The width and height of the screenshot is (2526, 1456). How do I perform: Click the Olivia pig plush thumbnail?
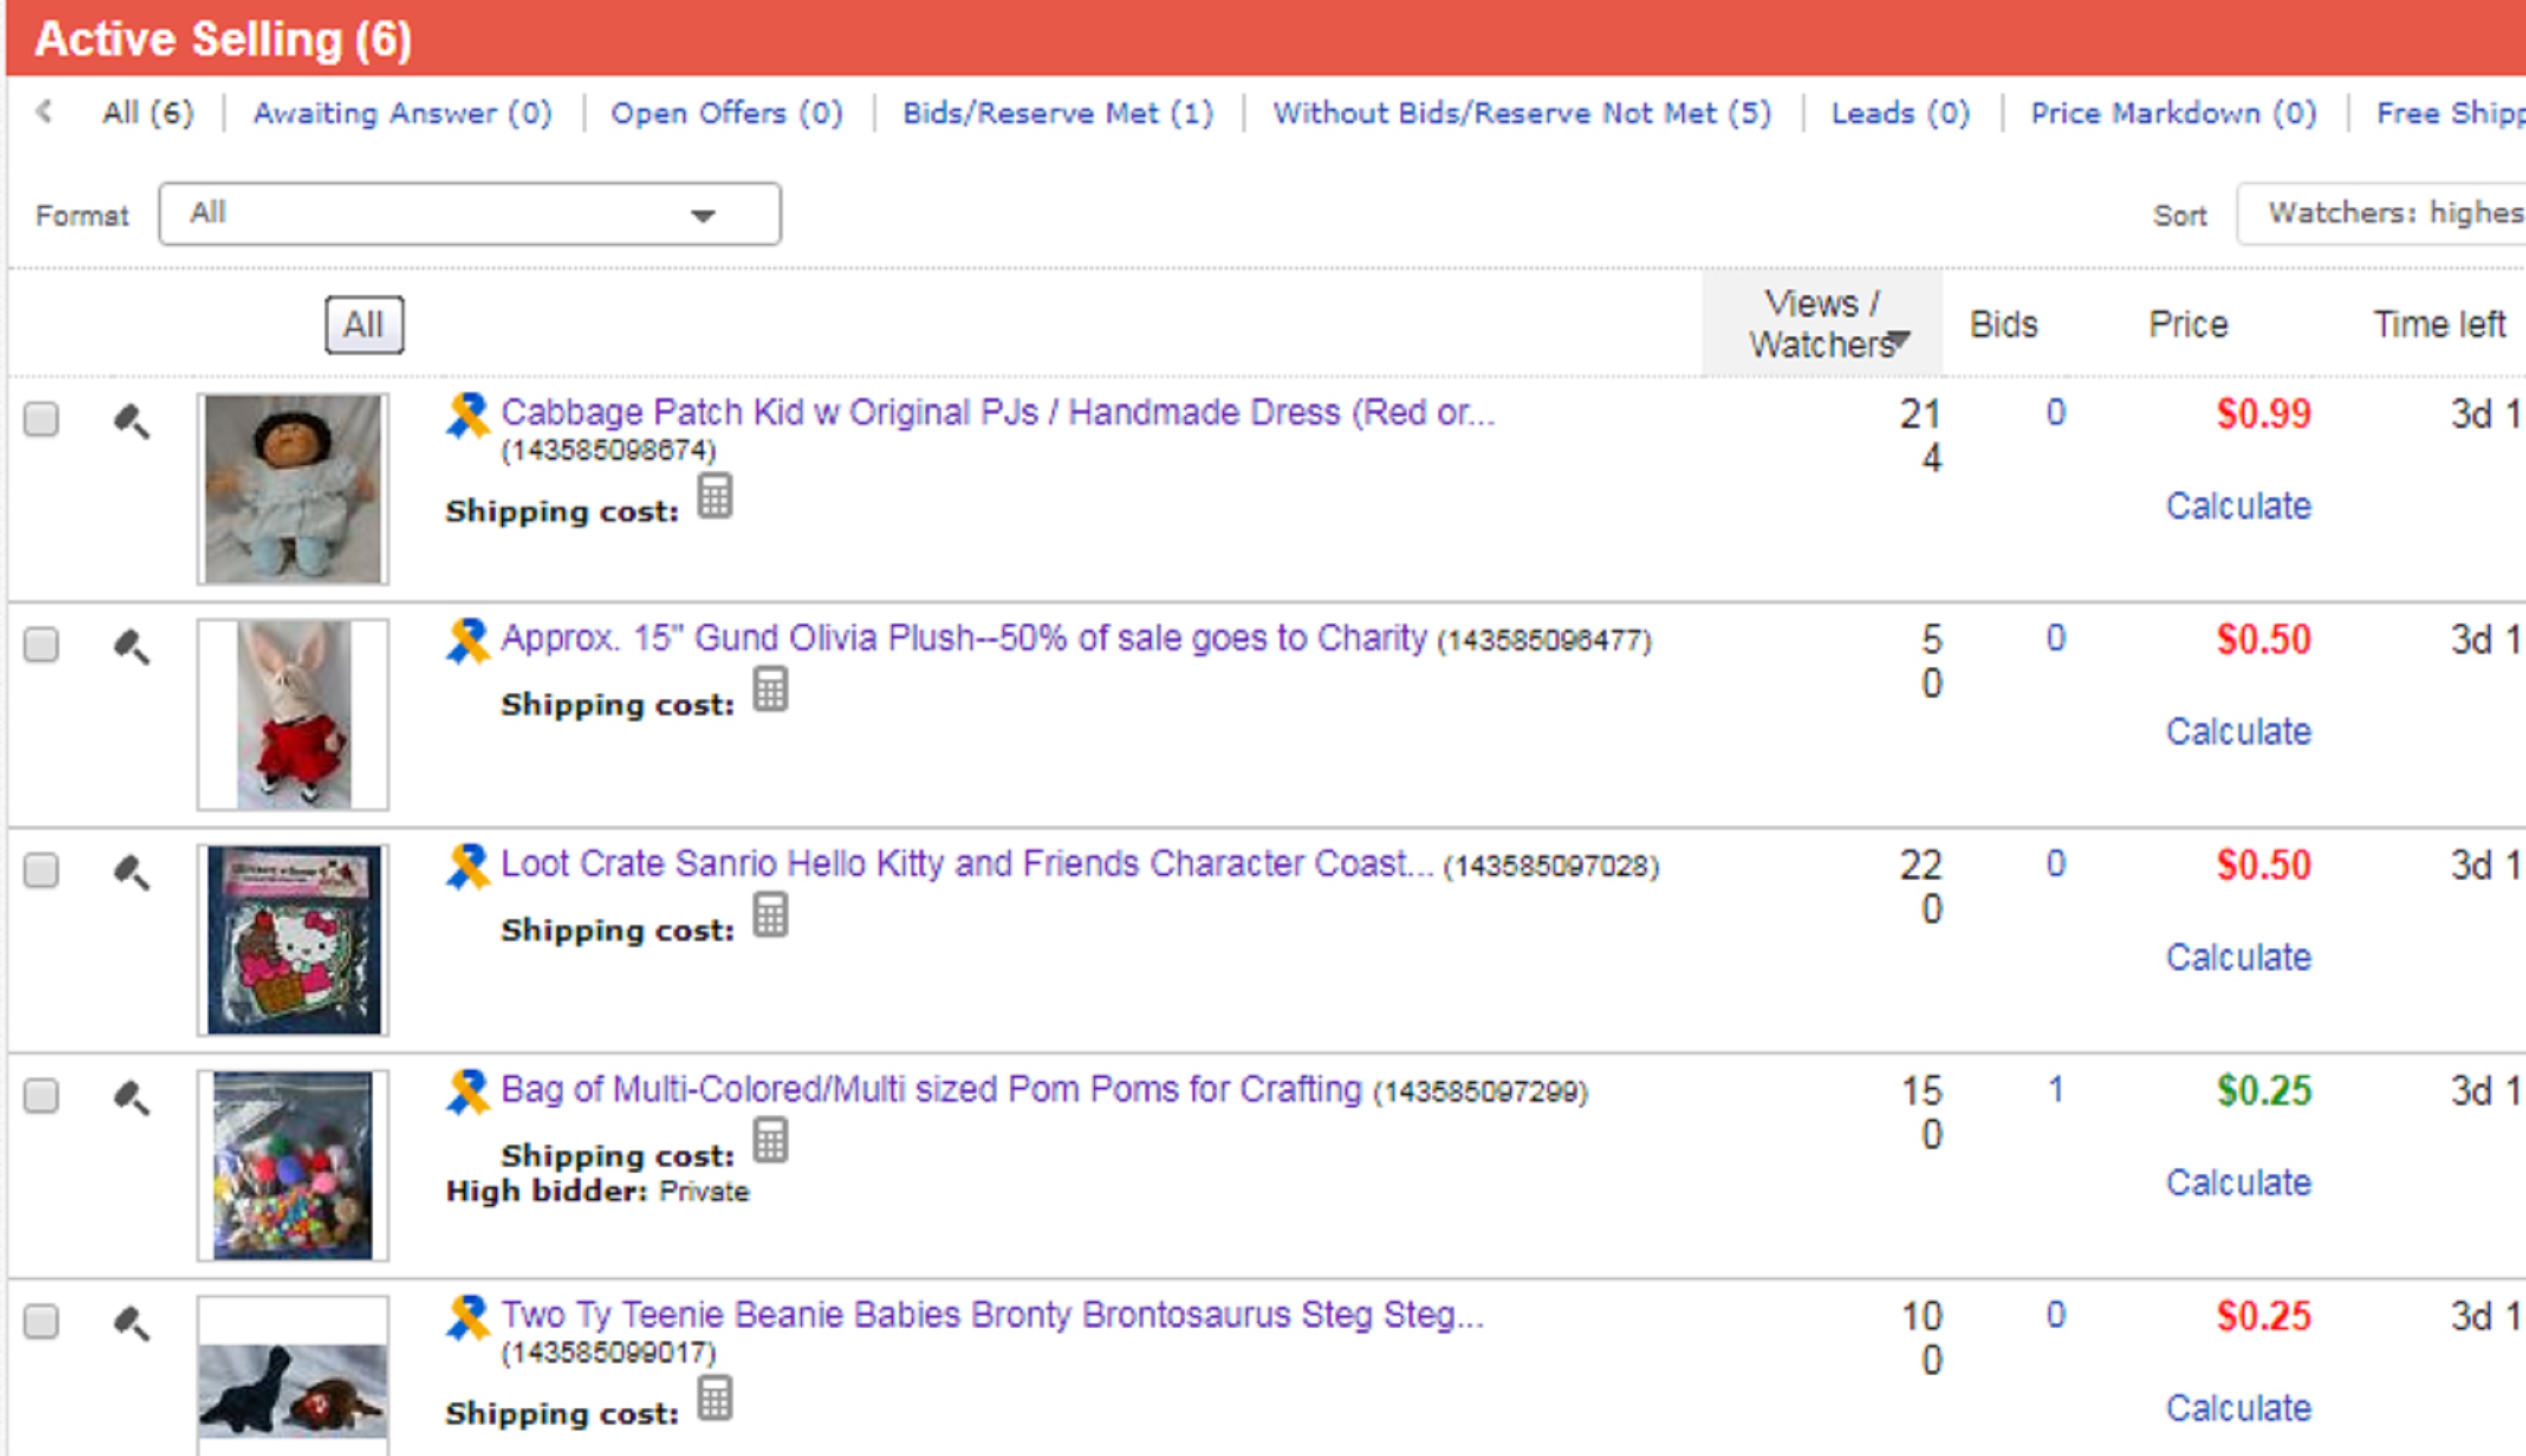pos(293,715)
